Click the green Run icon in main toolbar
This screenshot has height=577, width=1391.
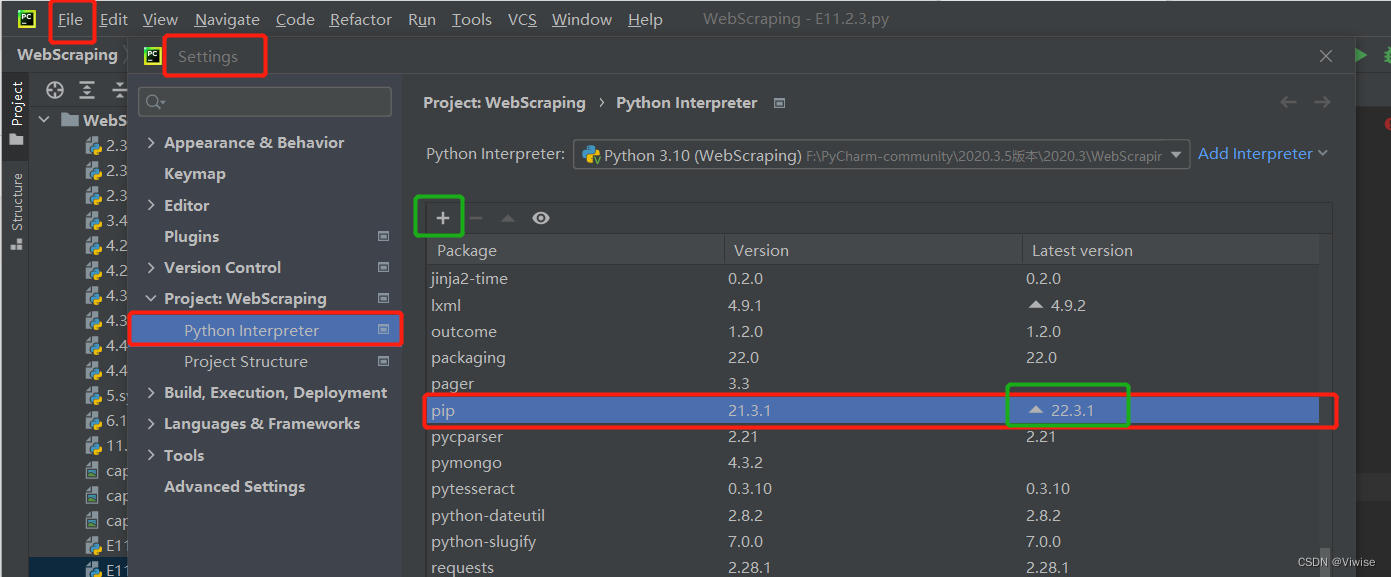tap(1360, 55)
